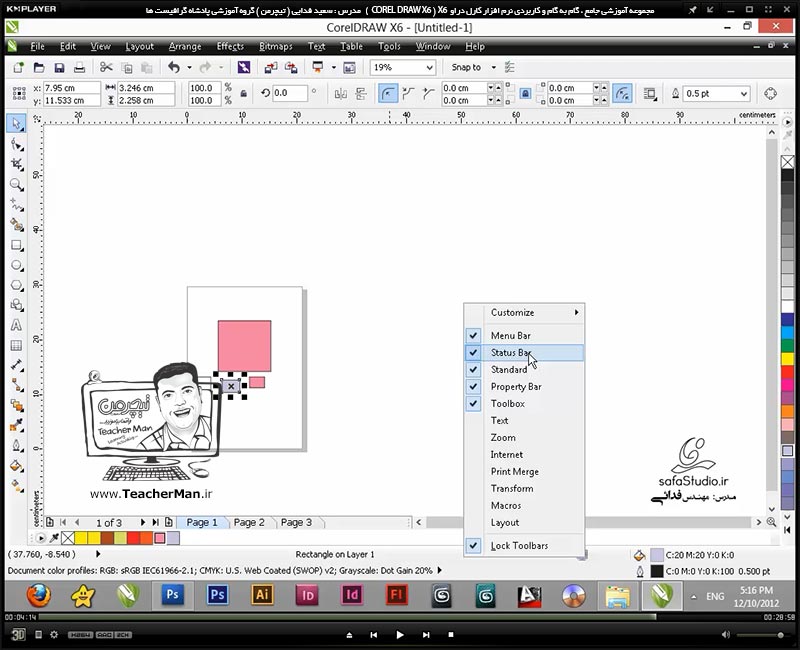Image resolution: width=800 pixels, height=650 pixels.
Task: Enable the Transform toolbar entry
Action: [524, 489]
